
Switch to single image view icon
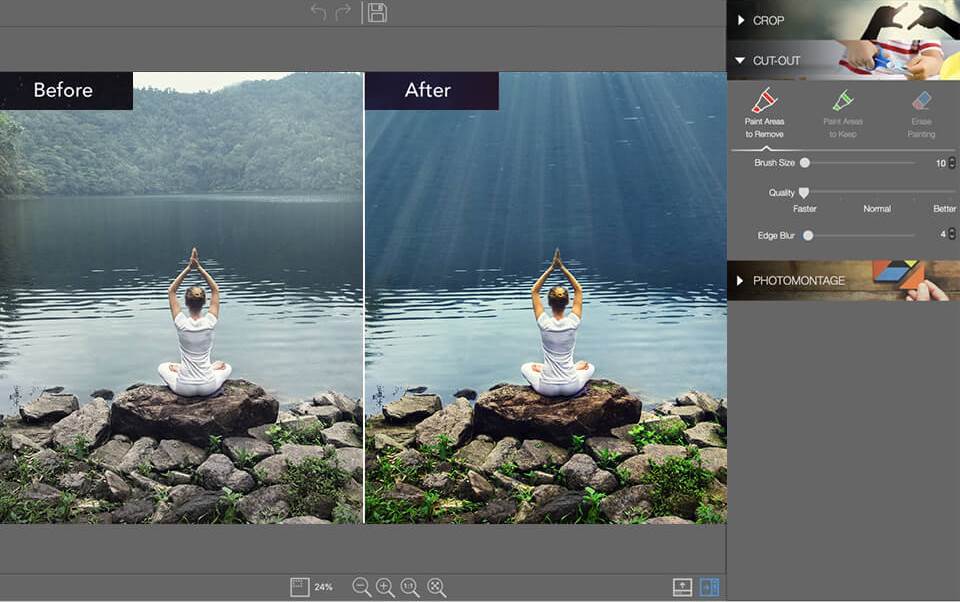click(x=682, y=587)
